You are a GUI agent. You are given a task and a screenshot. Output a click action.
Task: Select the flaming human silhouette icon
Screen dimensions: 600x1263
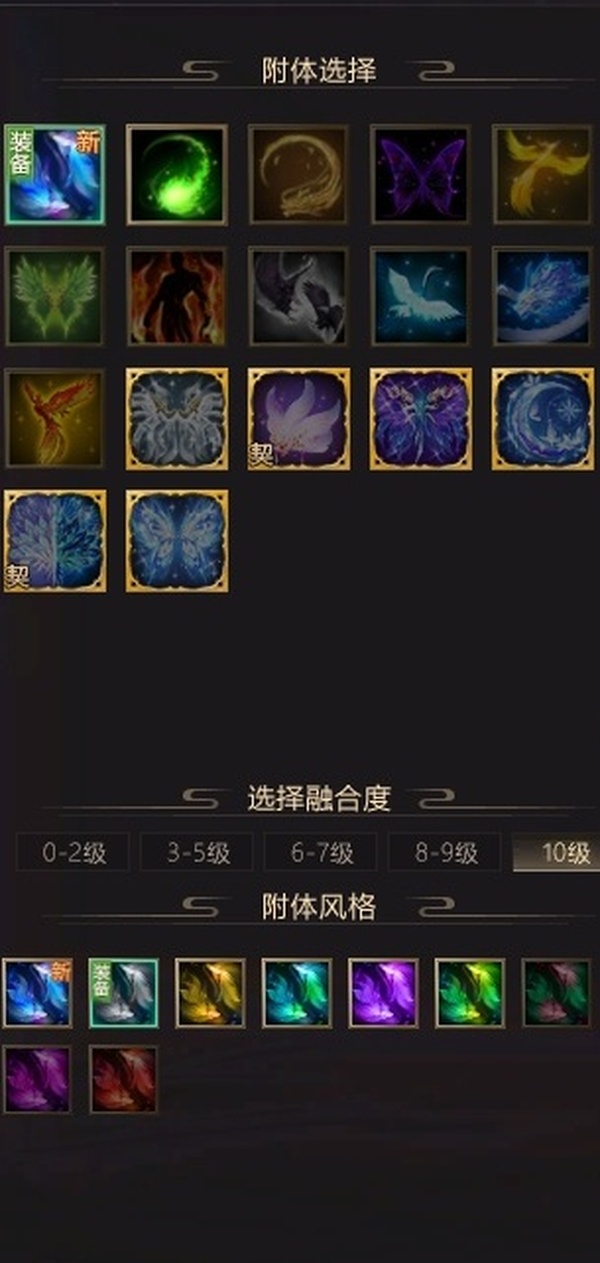click(x=177, y=296)
